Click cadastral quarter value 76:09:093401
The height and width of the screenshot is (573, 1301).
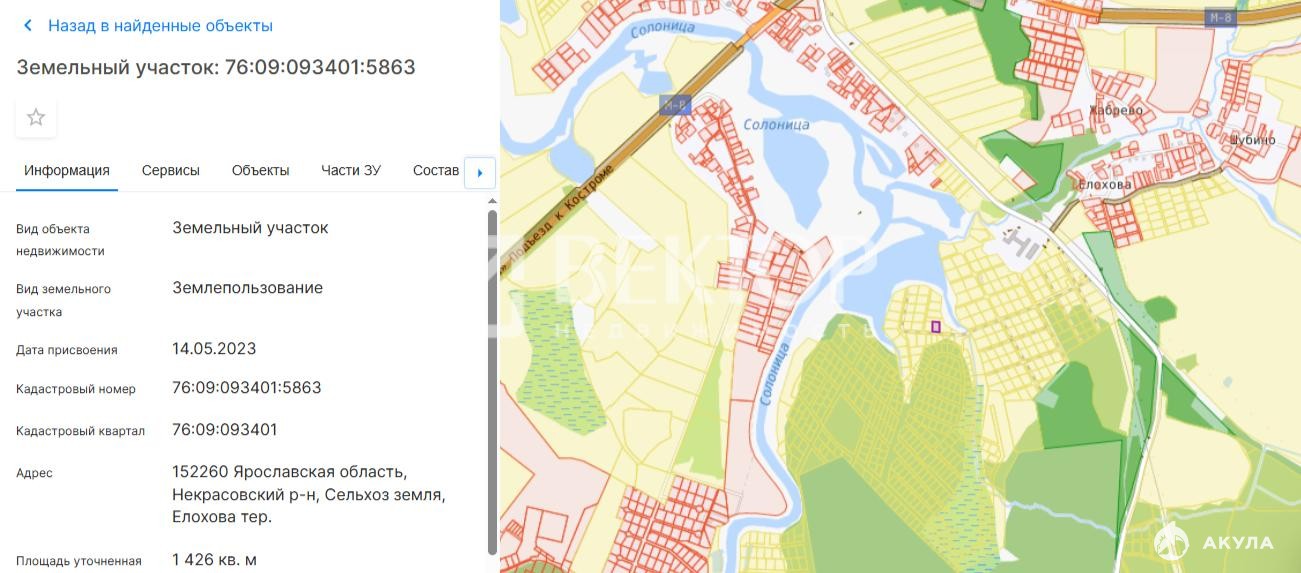[225, 430]
